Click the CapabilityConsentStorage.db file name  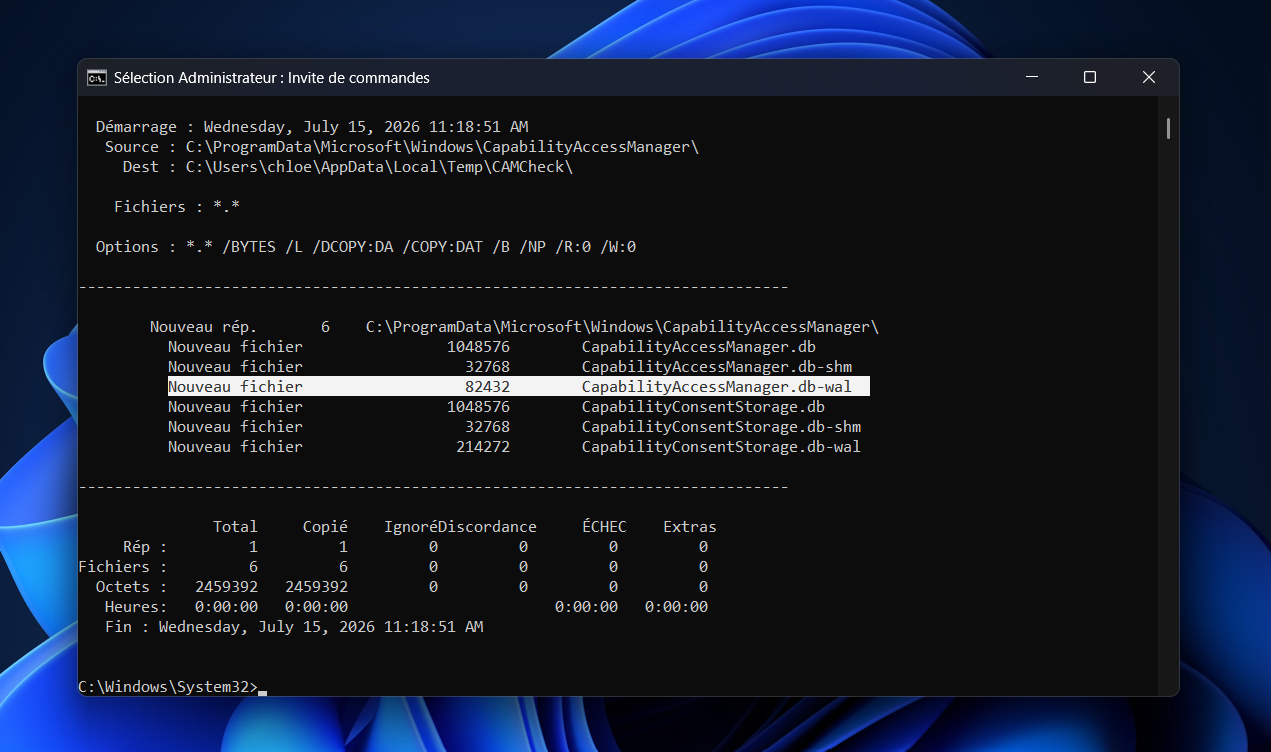(x=703, y=407)
